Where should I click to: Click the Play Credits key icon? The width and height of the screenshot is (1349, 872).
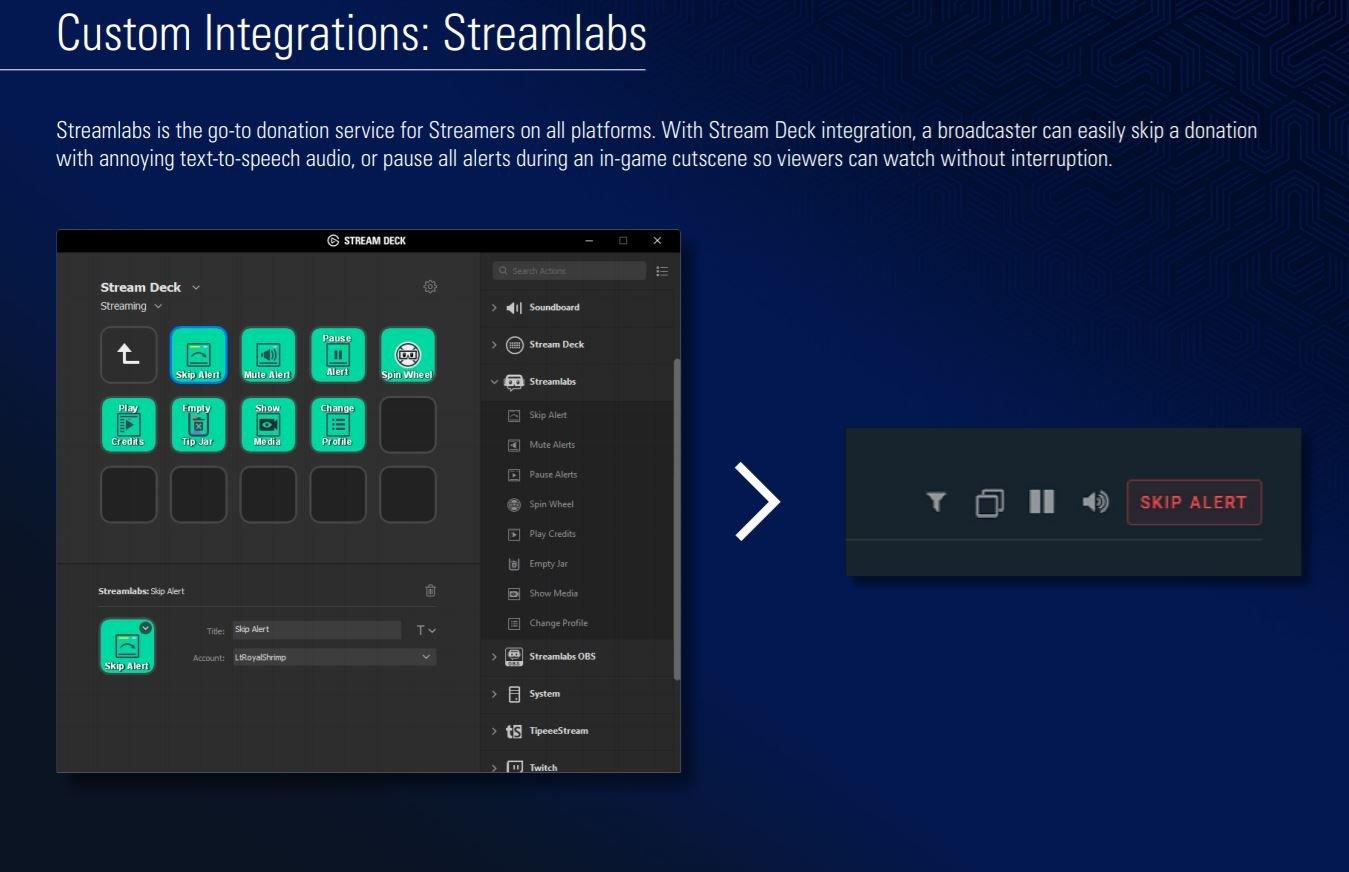pyautogui.click(x=128, y=424)
